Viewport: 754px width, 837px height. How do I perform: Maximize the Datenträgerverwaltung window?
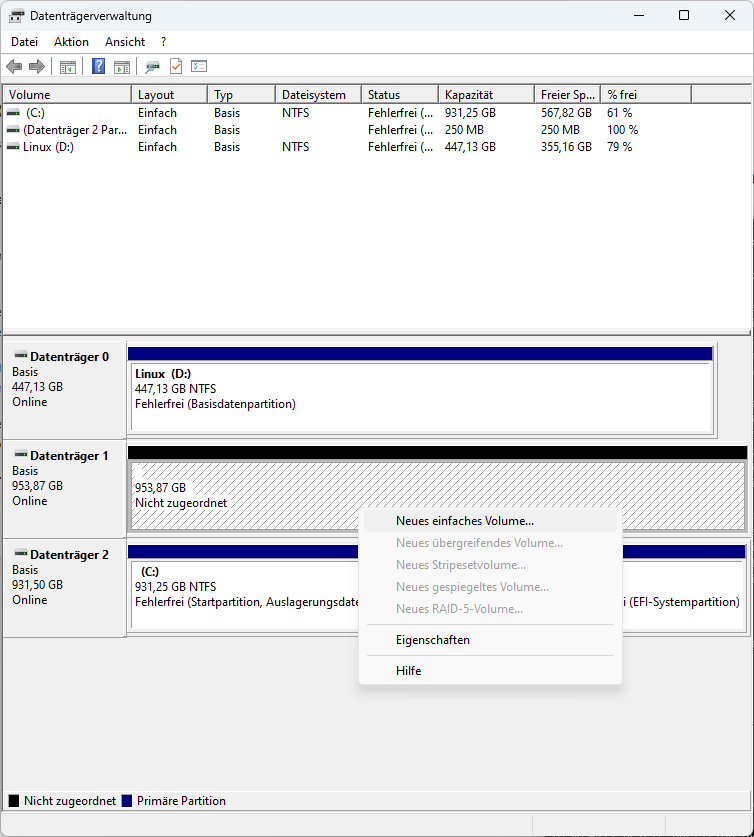click(684, 15)
